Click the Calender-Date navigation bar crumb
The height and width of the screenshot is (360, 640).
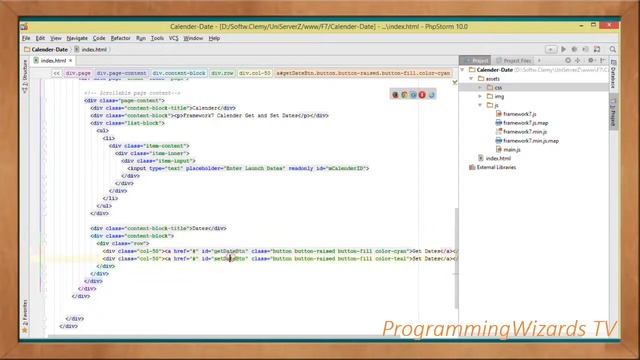coord(46,49)
